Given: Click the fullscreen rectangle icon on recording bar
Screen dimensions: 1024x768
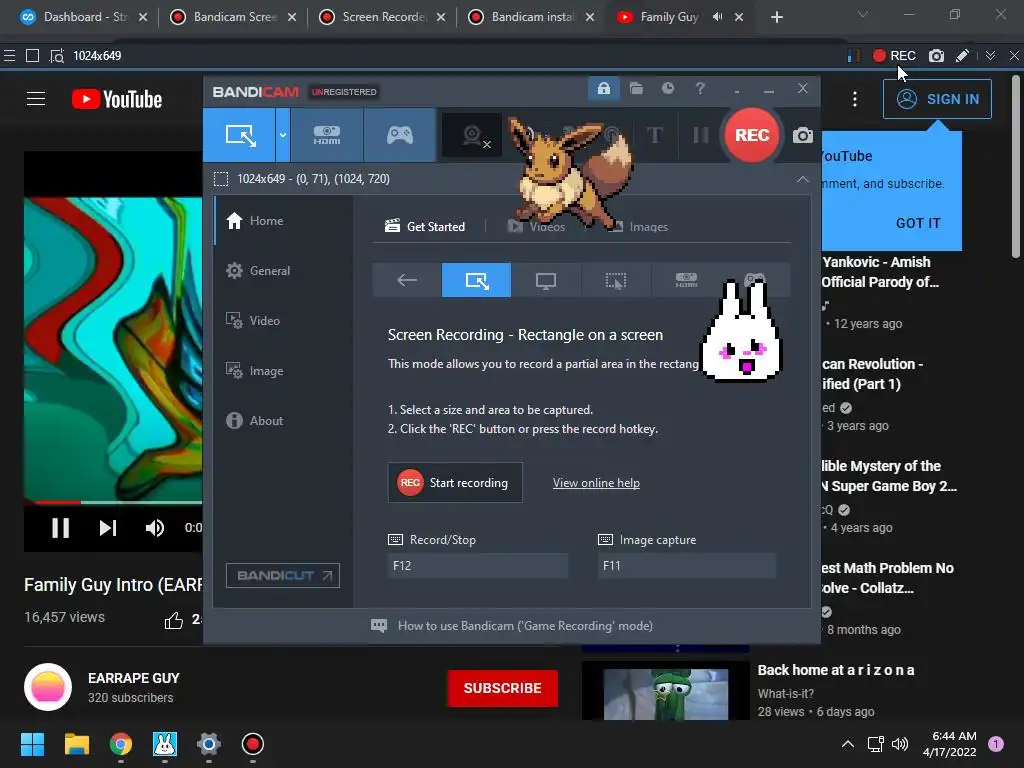Looking at the screenshot, I should (x=32, y=56).
